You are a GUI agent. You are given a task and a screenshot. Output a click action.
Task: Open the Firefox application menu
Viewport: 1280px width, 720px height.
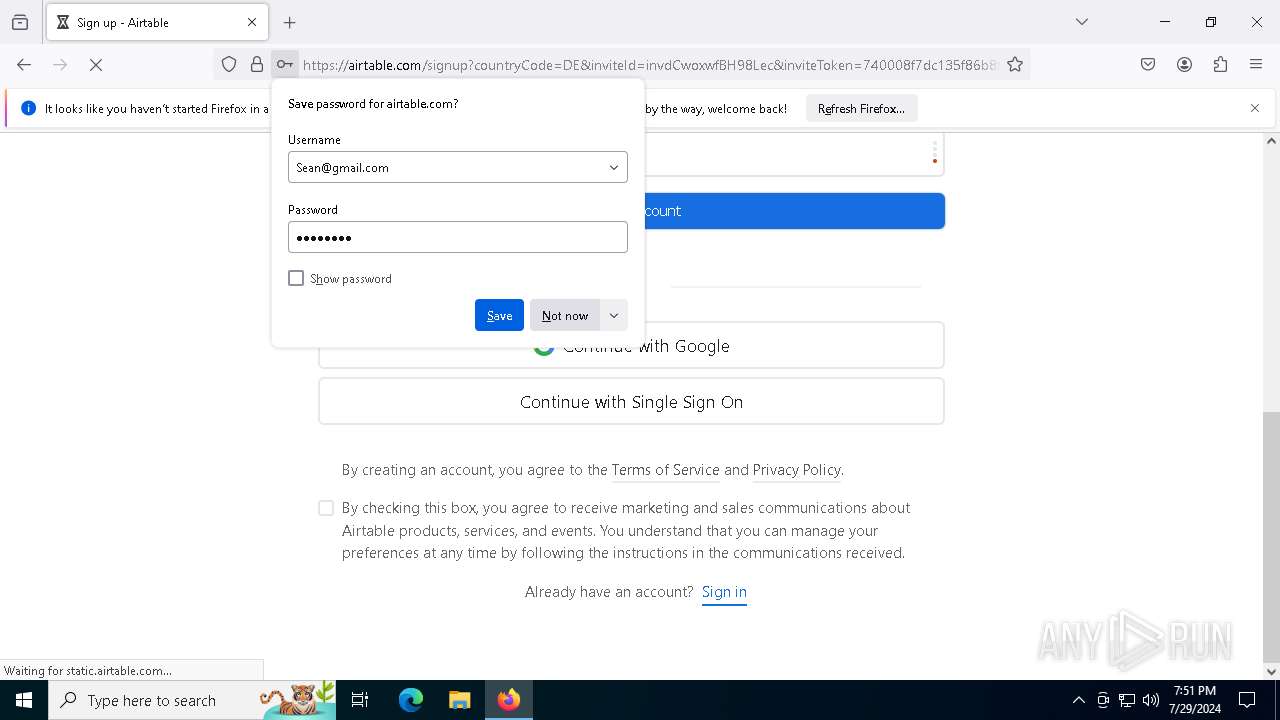point(1256,65)
